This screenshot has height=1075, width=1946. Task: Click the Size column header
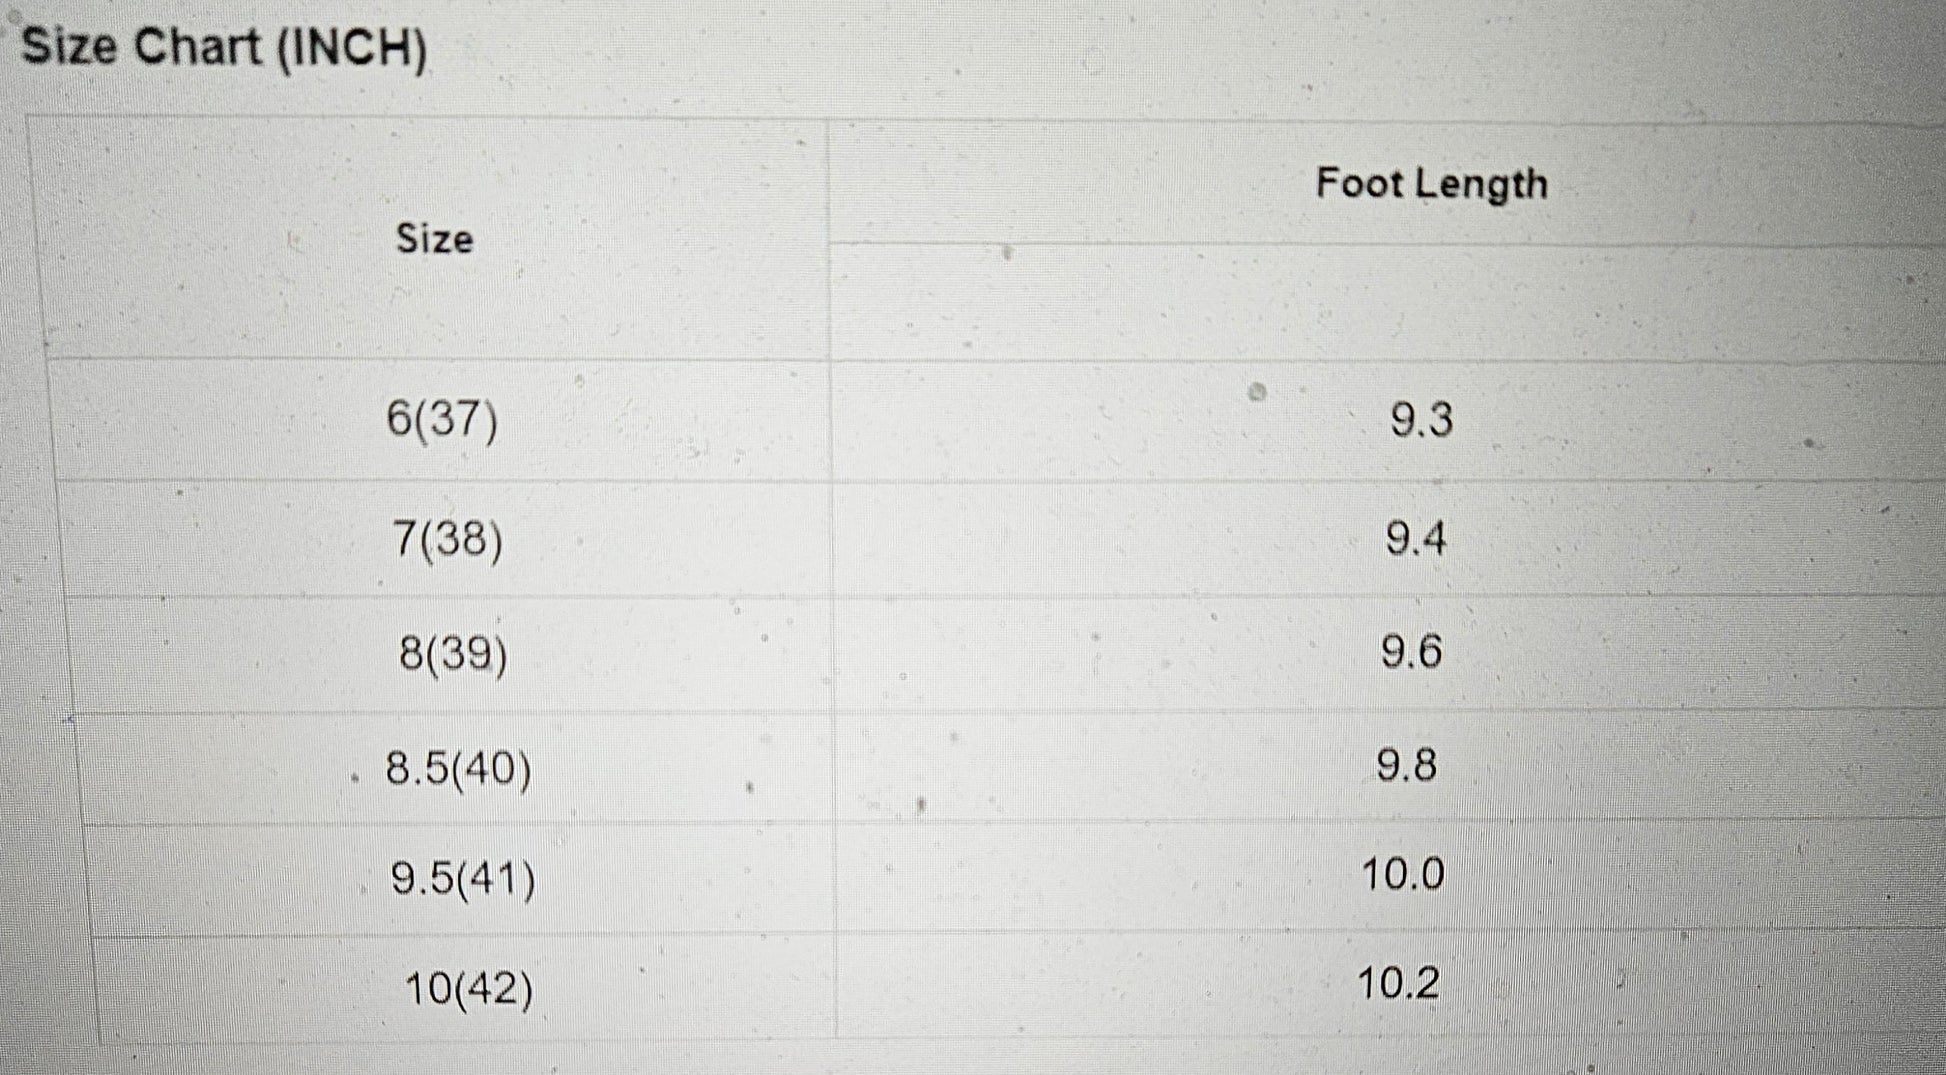(x=434, y=239)
